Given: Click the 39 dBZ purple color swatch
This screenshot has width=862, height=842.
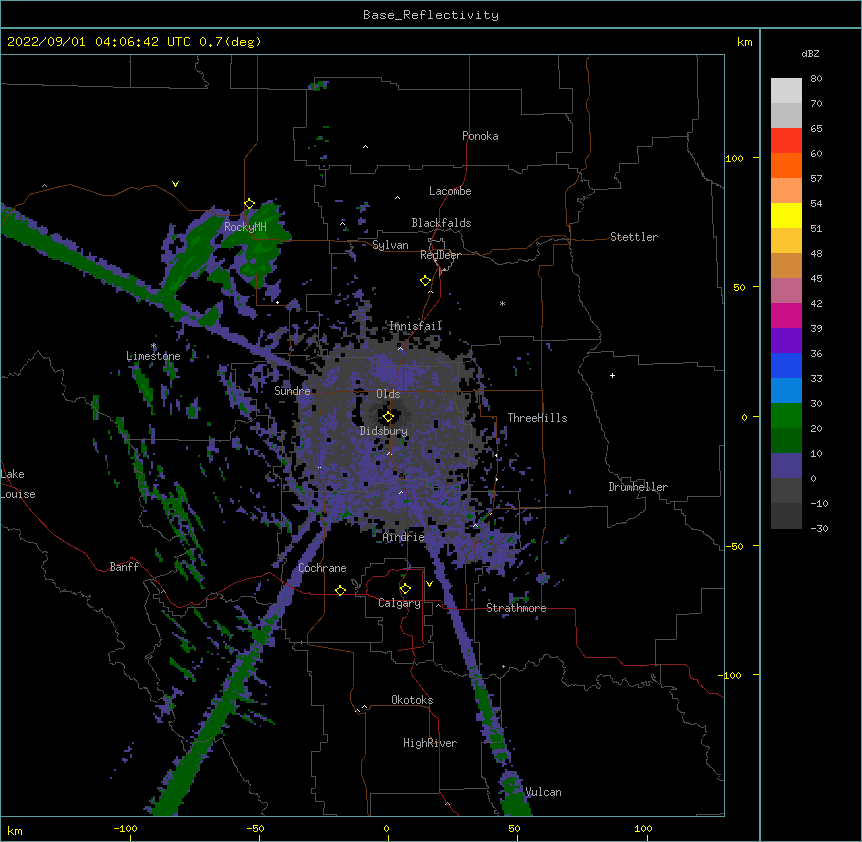Looking at the screenshot, I should [x=786, y=340].
